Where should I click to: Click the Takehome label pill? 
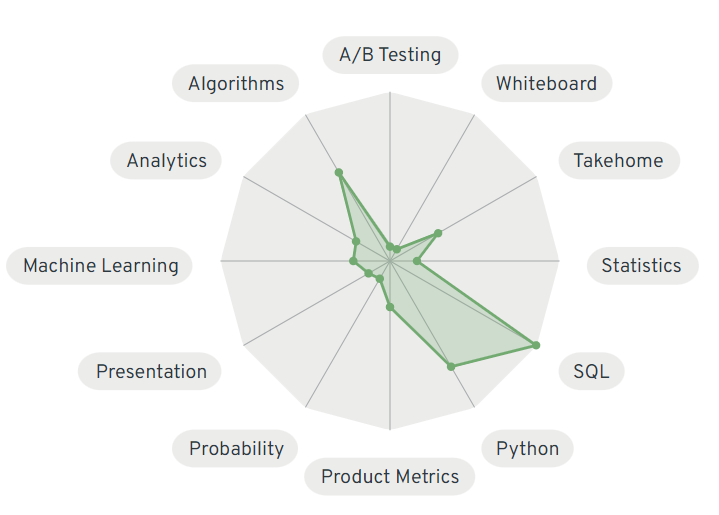618,160
